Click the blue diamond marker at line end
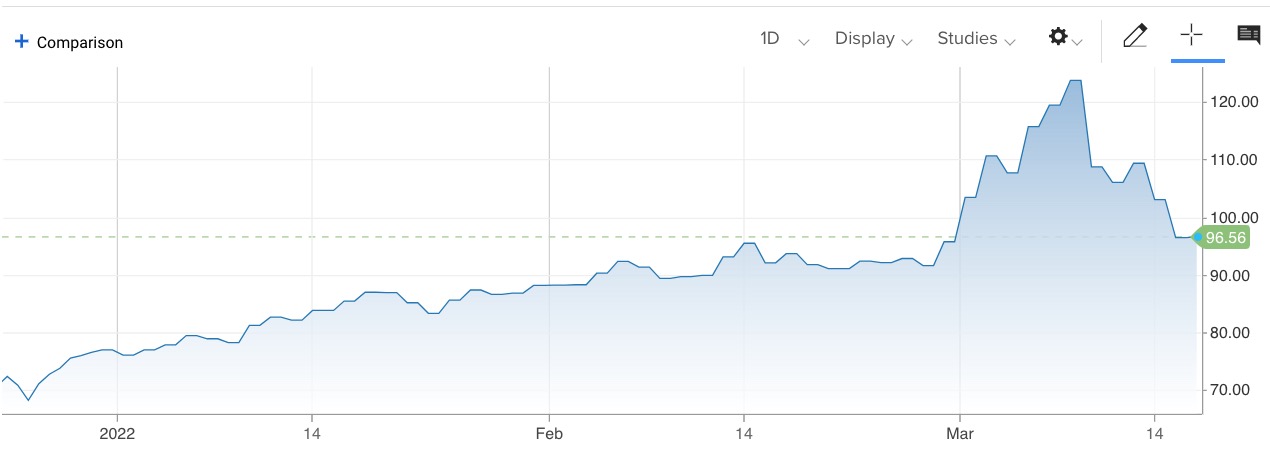1270x472 pixels. 1199,237
